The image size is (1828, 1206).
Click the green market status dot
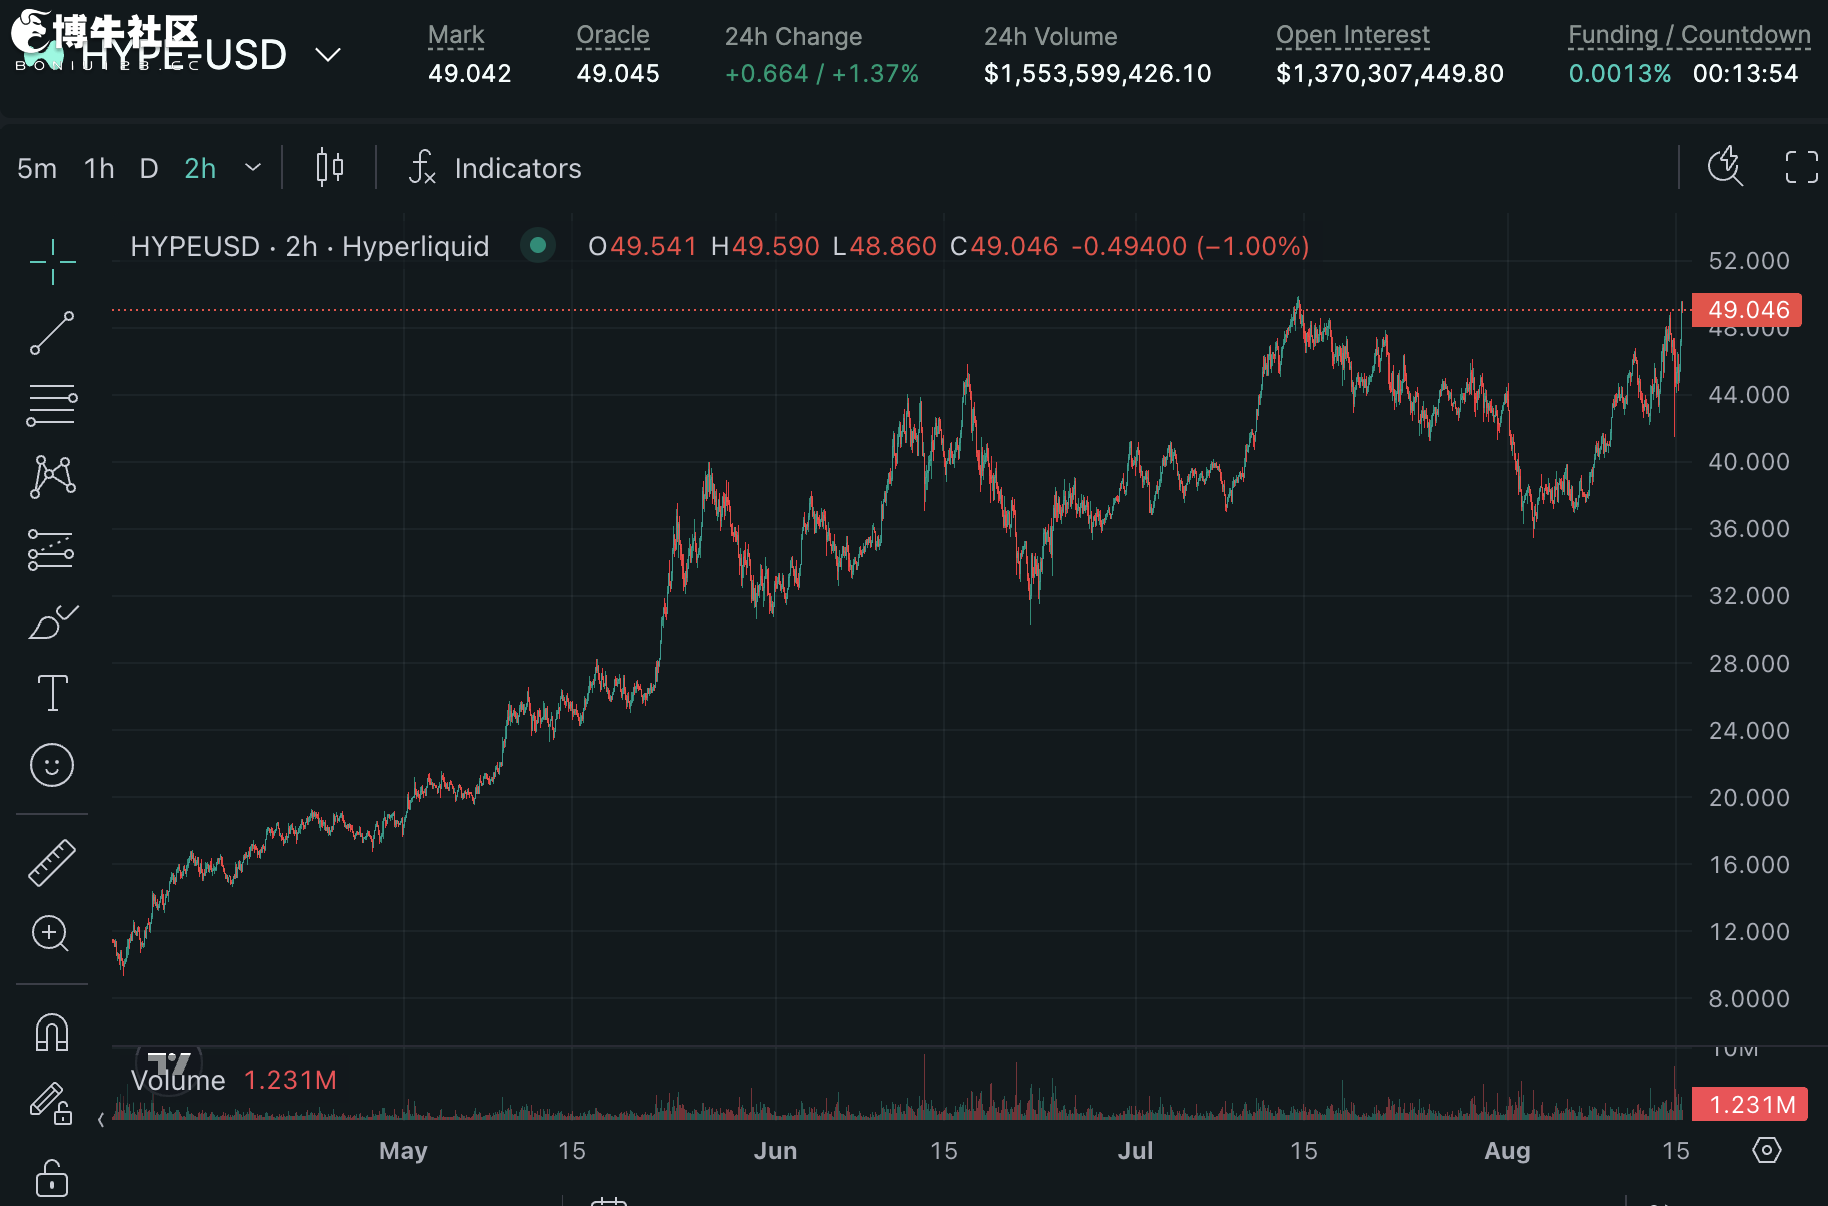(538, 245)
